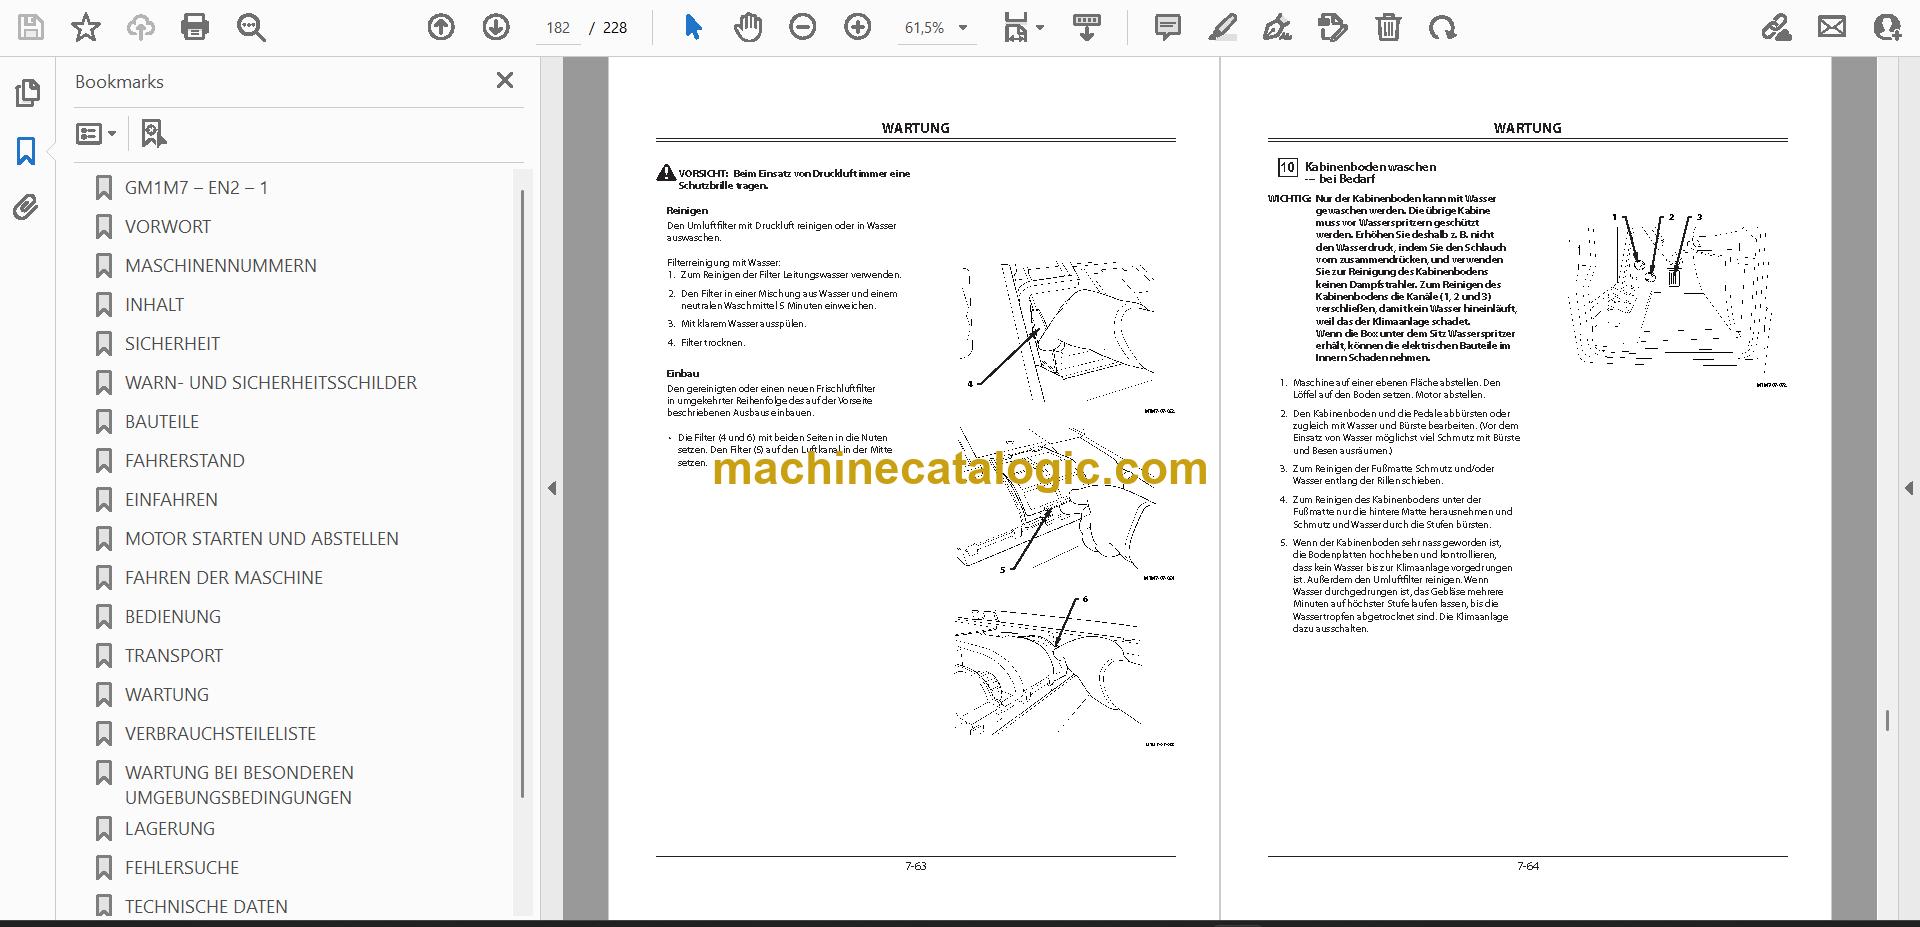This screenshot has height=927, width=1920.
Task: Toggle the Bookmarks panel sidebar icon
Action: click(26, 151)
